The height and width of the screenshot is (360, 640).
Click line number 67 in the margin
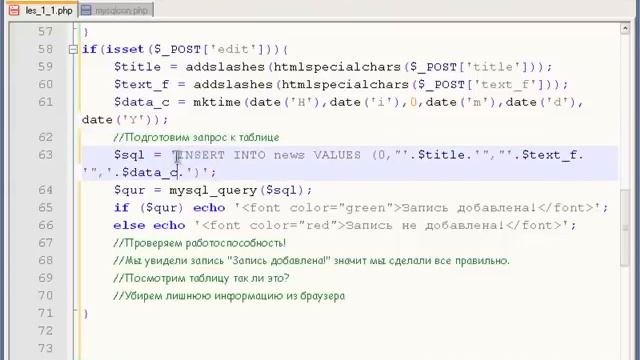(45, 242)
